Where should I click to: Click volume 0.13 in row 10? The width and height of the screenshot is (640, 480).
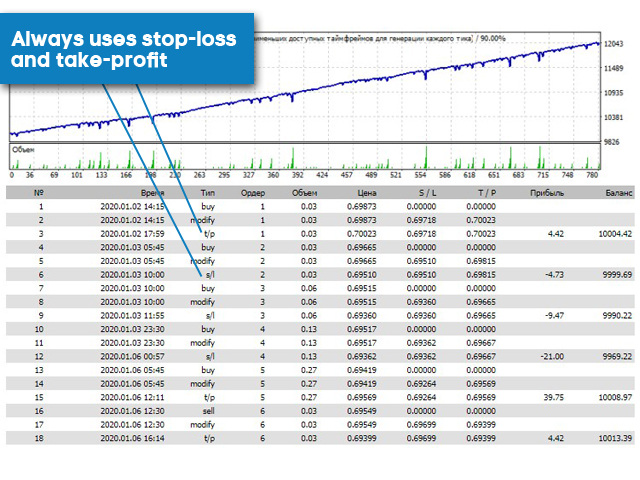[309, 329]
